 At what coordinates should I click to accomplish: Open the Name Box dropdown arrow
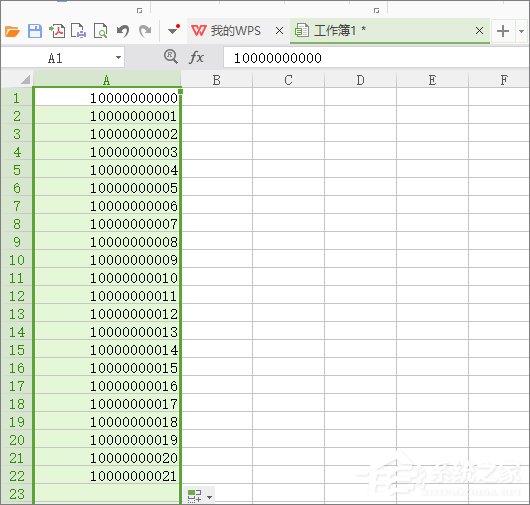pyautogui.click(x=118, y=57)
